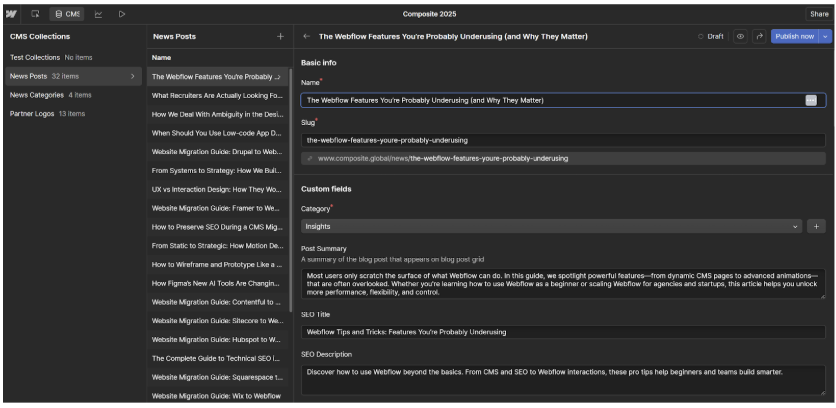Open 'The Webflow Features You're Probably' post
Viewport: 836px width, 408px height.
tap(218, 77)
